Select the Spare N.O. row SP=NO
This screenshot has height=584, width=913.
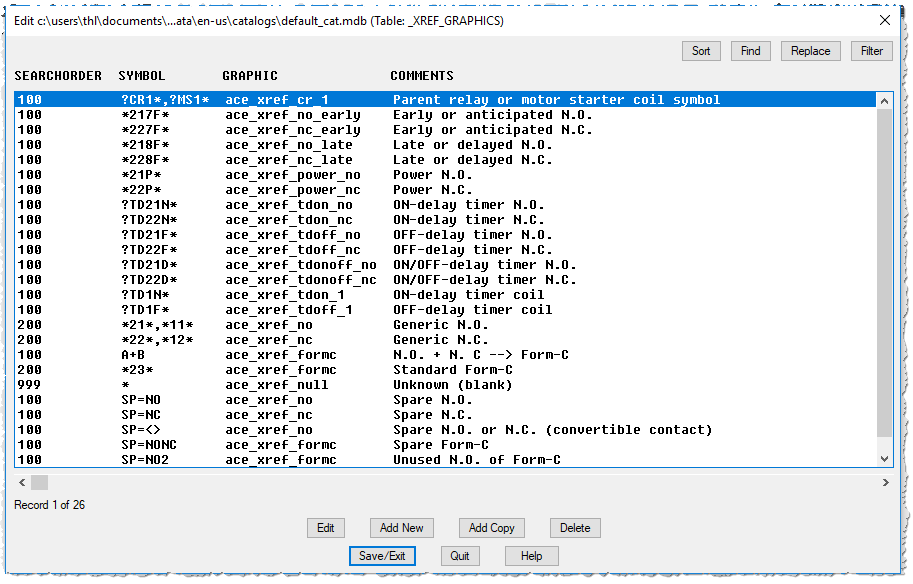tap(445, 400)
